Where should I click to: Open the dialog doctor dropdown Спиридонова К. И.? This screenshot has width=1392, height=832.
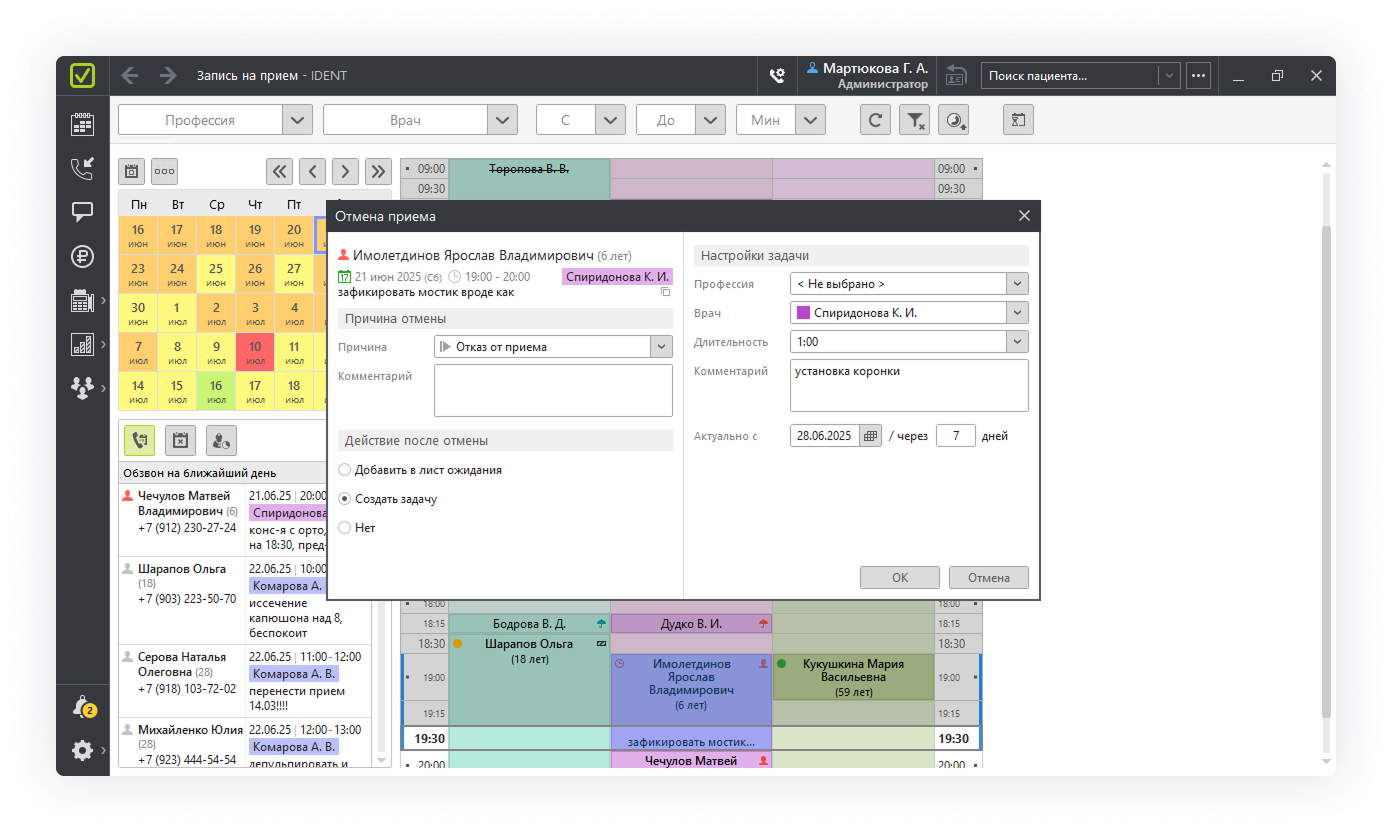(x=1018, y=313)
